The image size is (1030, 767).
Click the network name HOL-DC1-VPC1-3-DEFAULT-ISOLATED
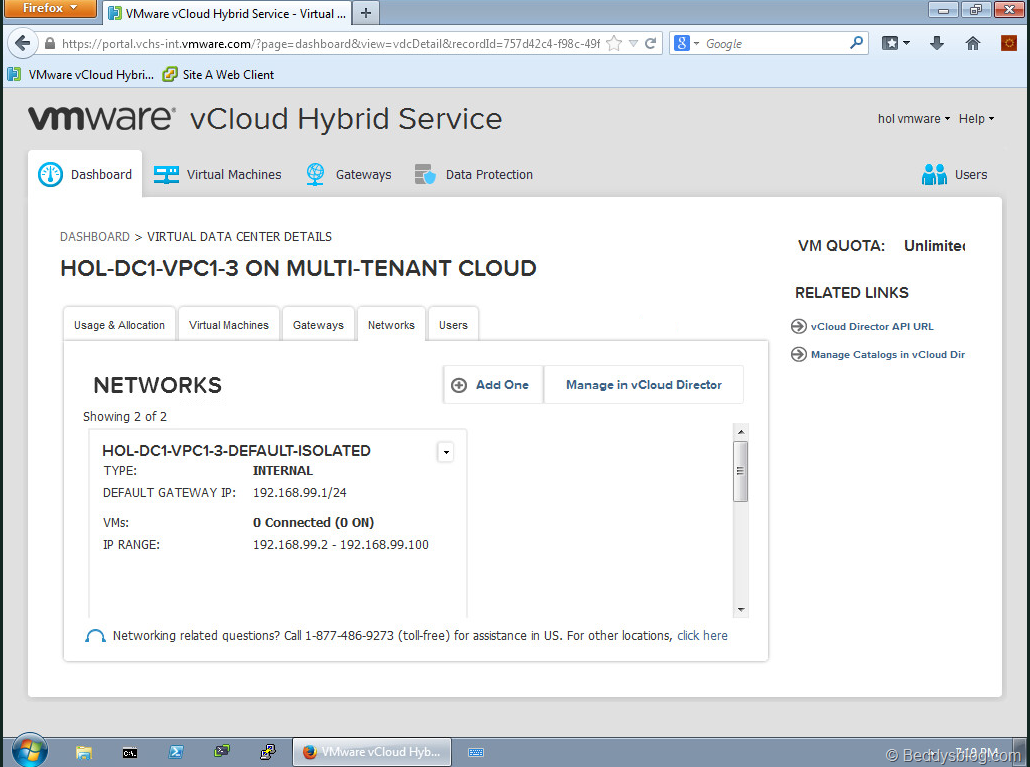pyautogui.click(x=236, y=451)
